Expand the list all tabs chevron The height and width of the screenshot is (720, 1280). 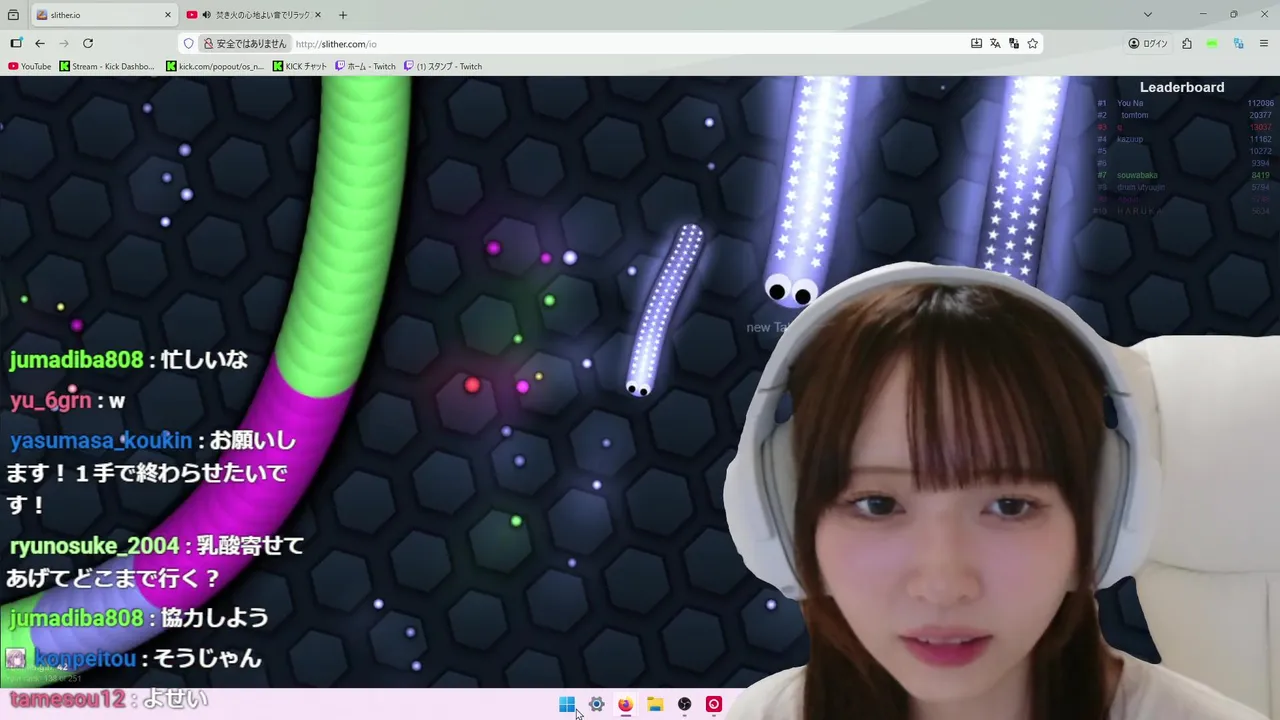[1148, 14]
